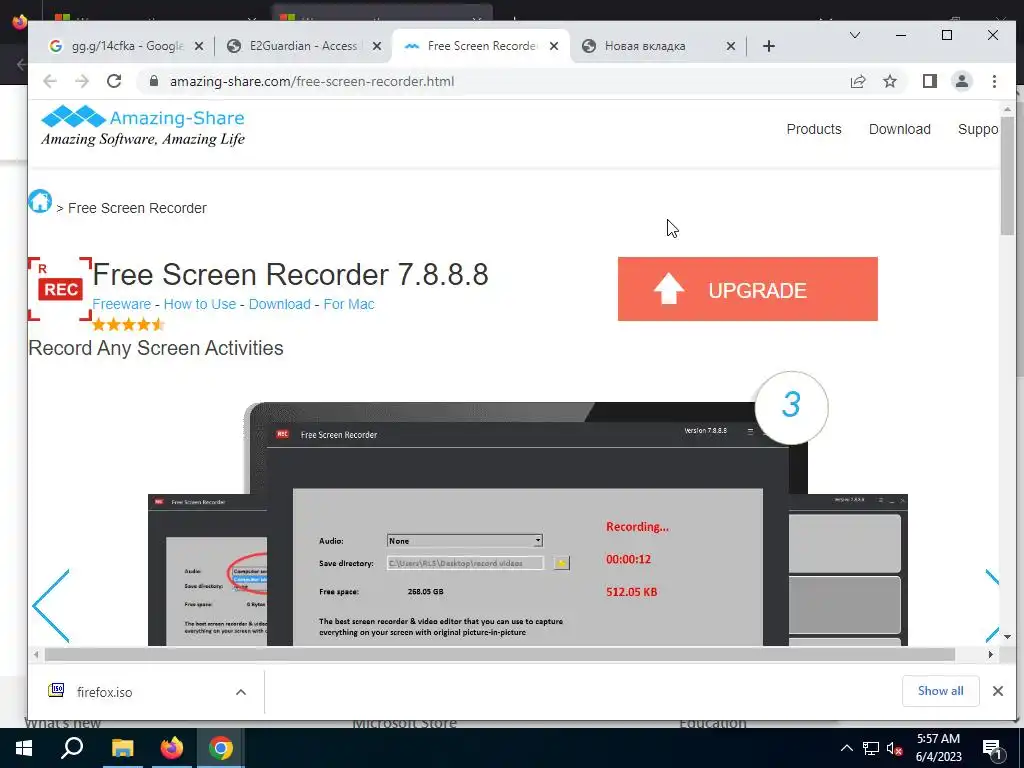Open the clock showing 5:57 AM

[x=938, y=748]
